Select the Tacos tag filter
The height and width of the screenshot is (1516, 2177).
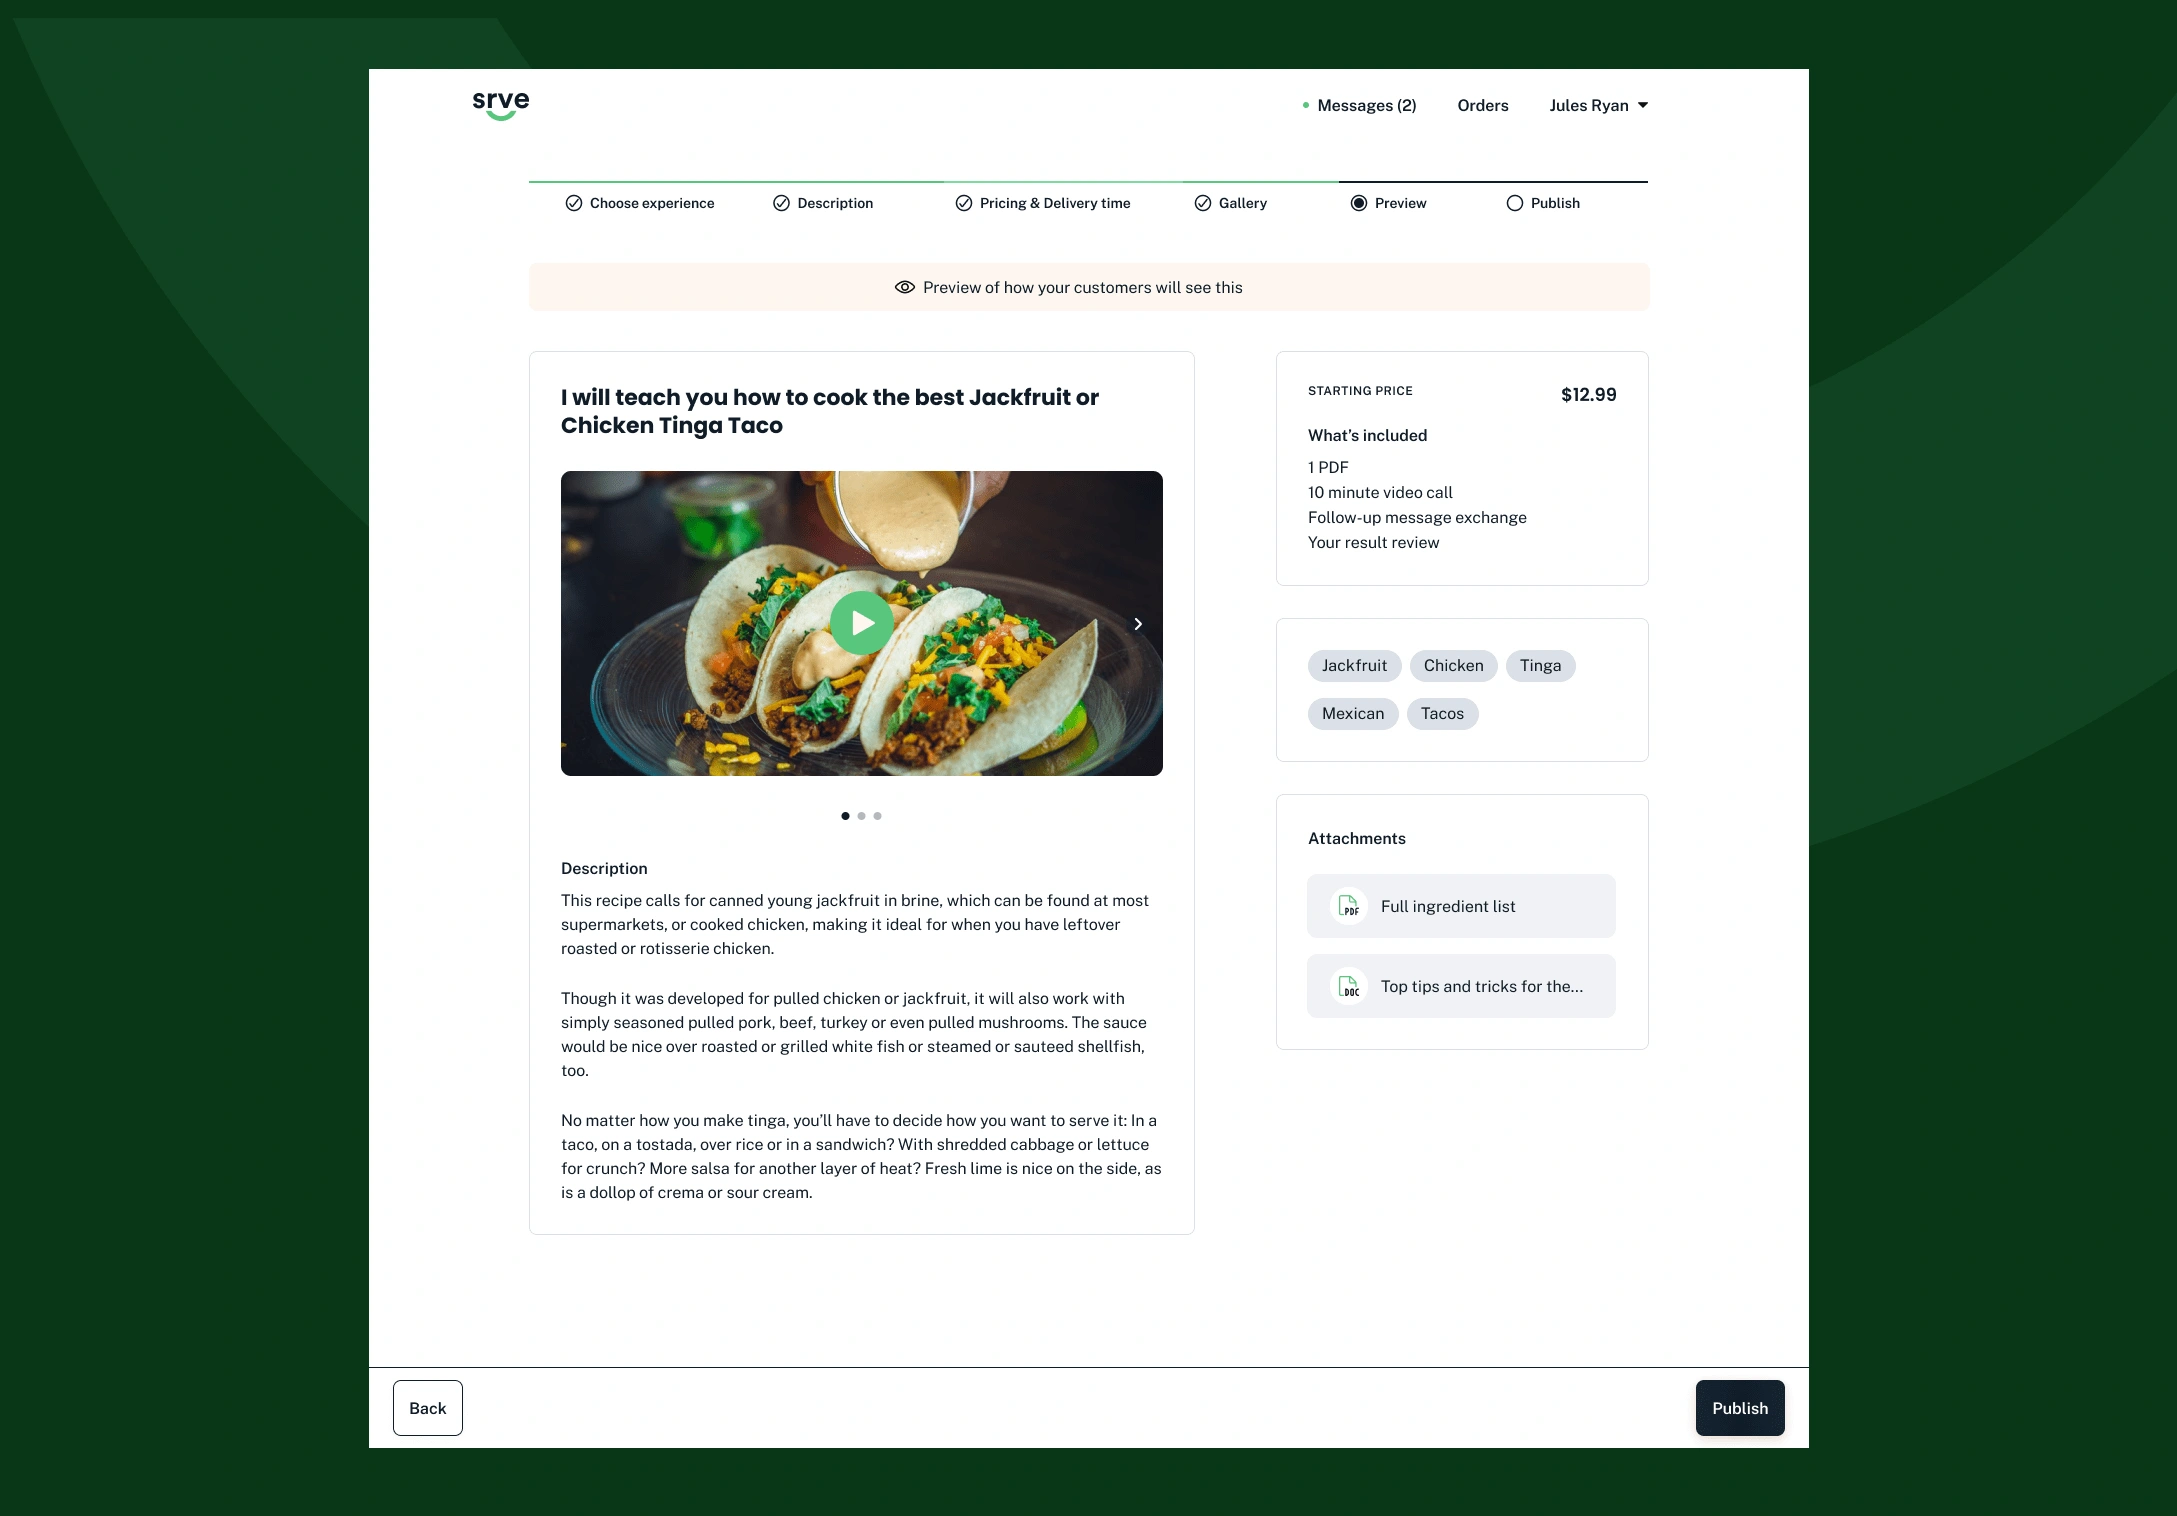coord(1441,713)
